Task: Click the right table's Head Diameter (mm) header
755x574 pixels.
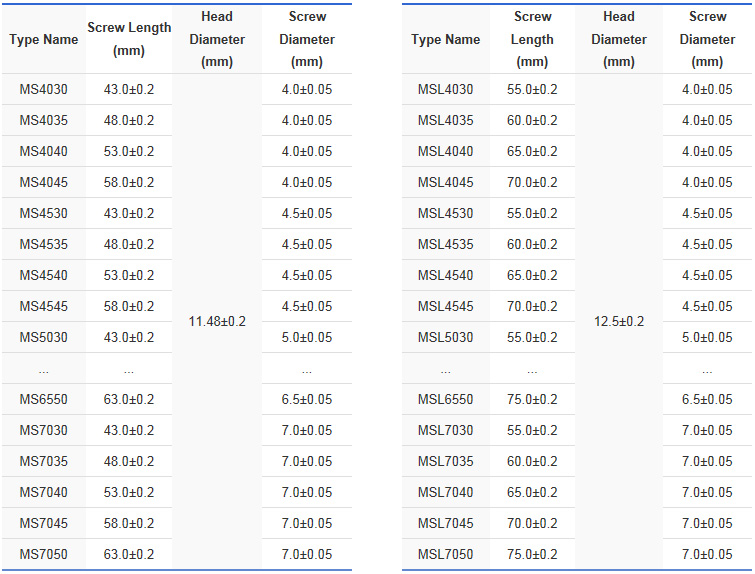Action: [x=619, y=39]
